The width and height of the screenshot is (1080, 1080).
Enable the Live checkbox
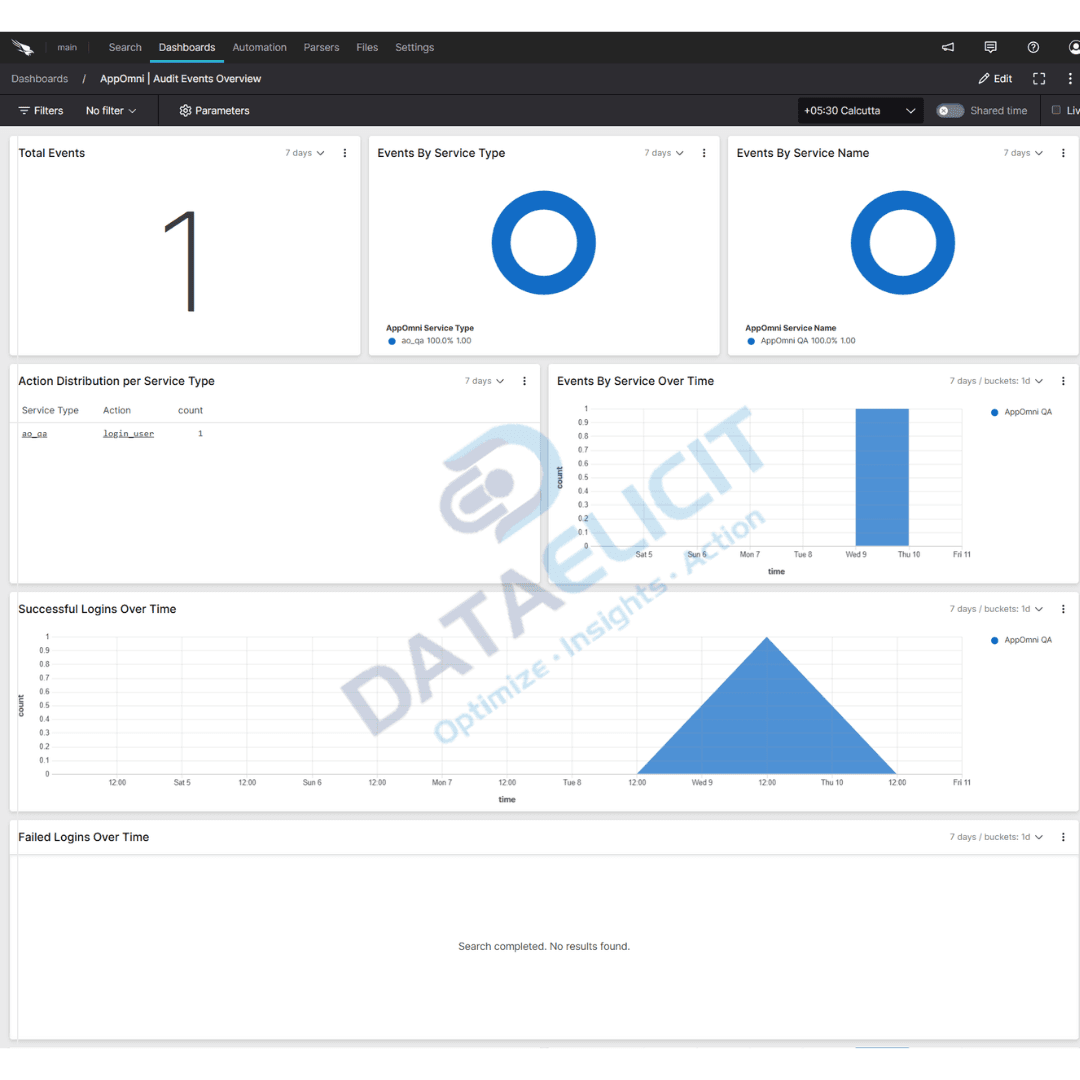(1058, 110)
